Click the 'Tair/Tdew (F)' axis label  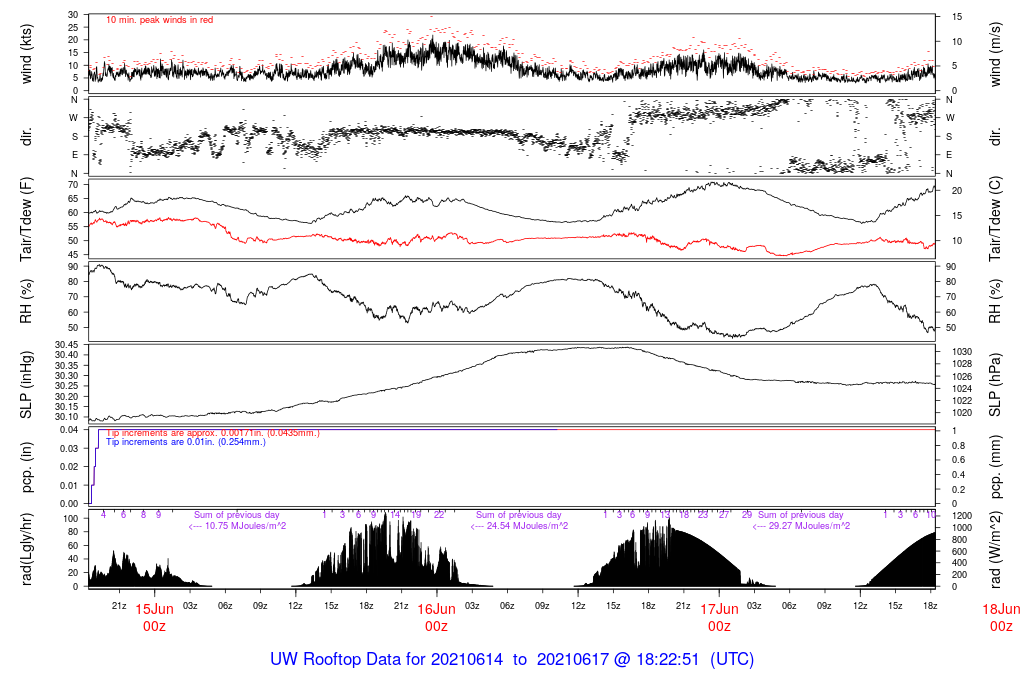(x=26, y=219)
